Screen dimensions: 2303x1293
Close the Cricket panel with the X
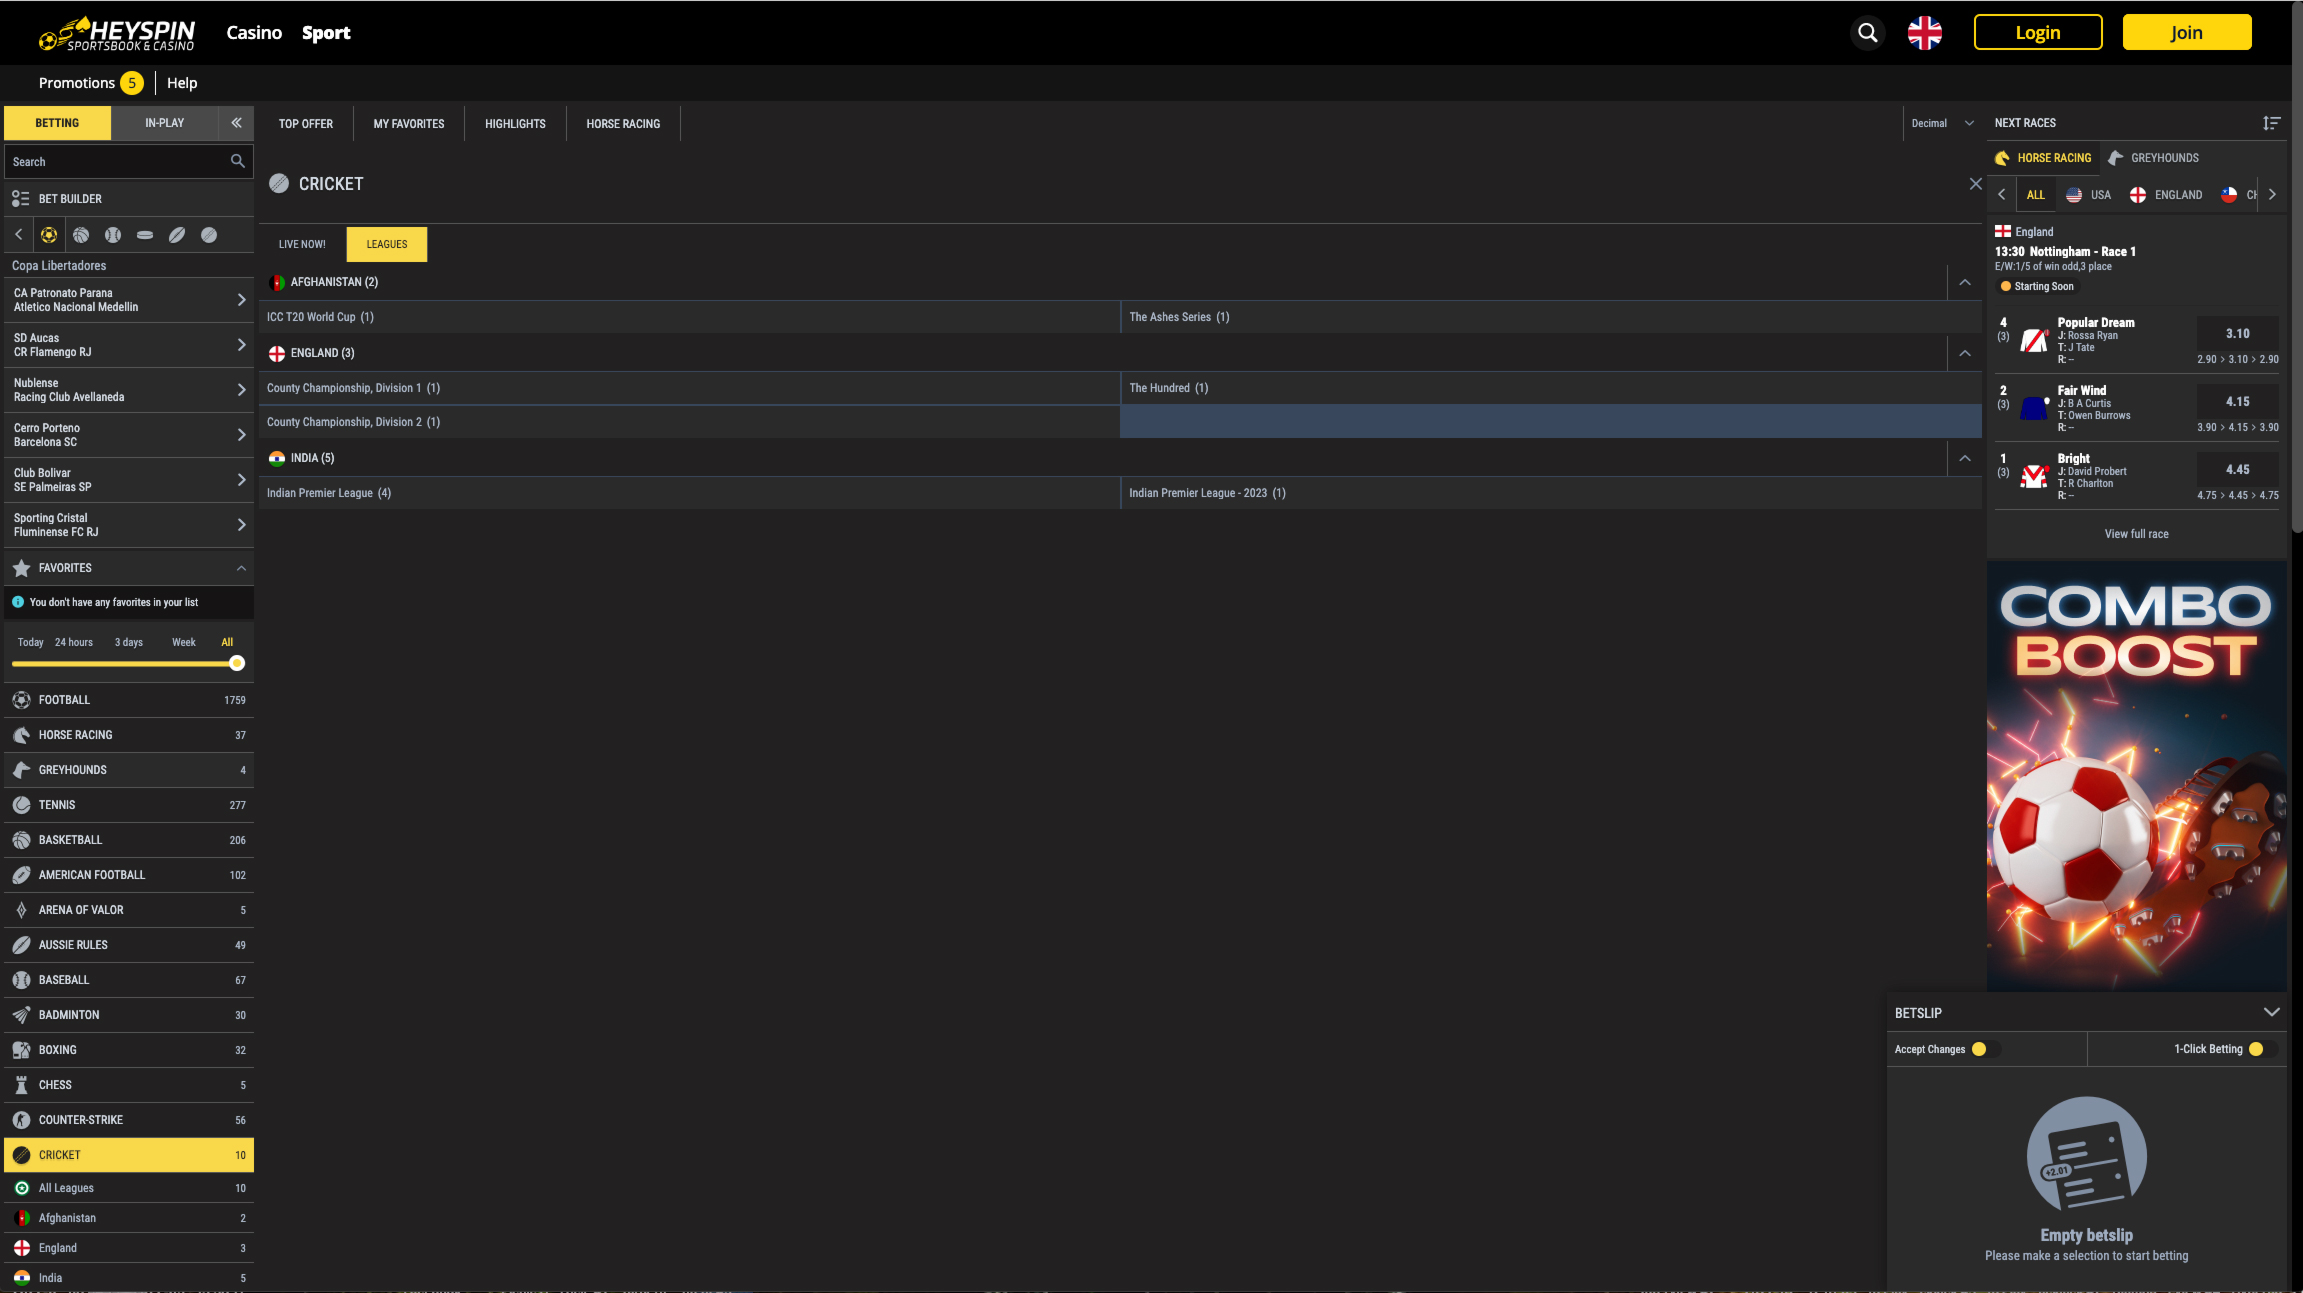point(1975,184)
